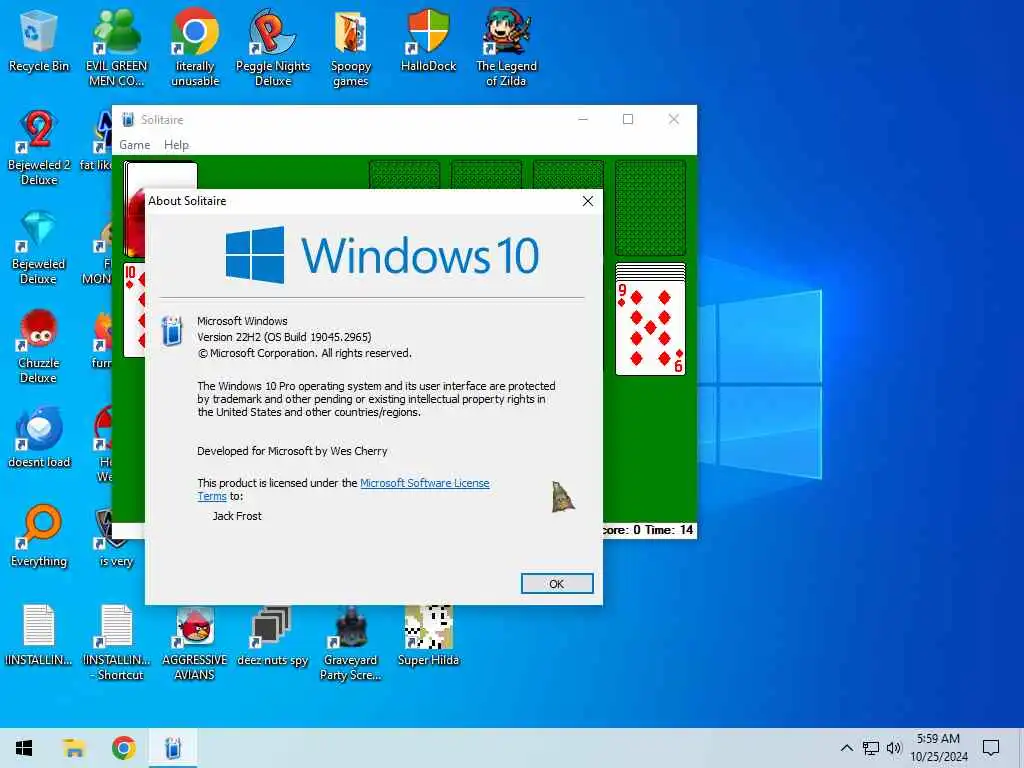
Task: Show hidden system tray icons
Action: [x=846, y=748]
